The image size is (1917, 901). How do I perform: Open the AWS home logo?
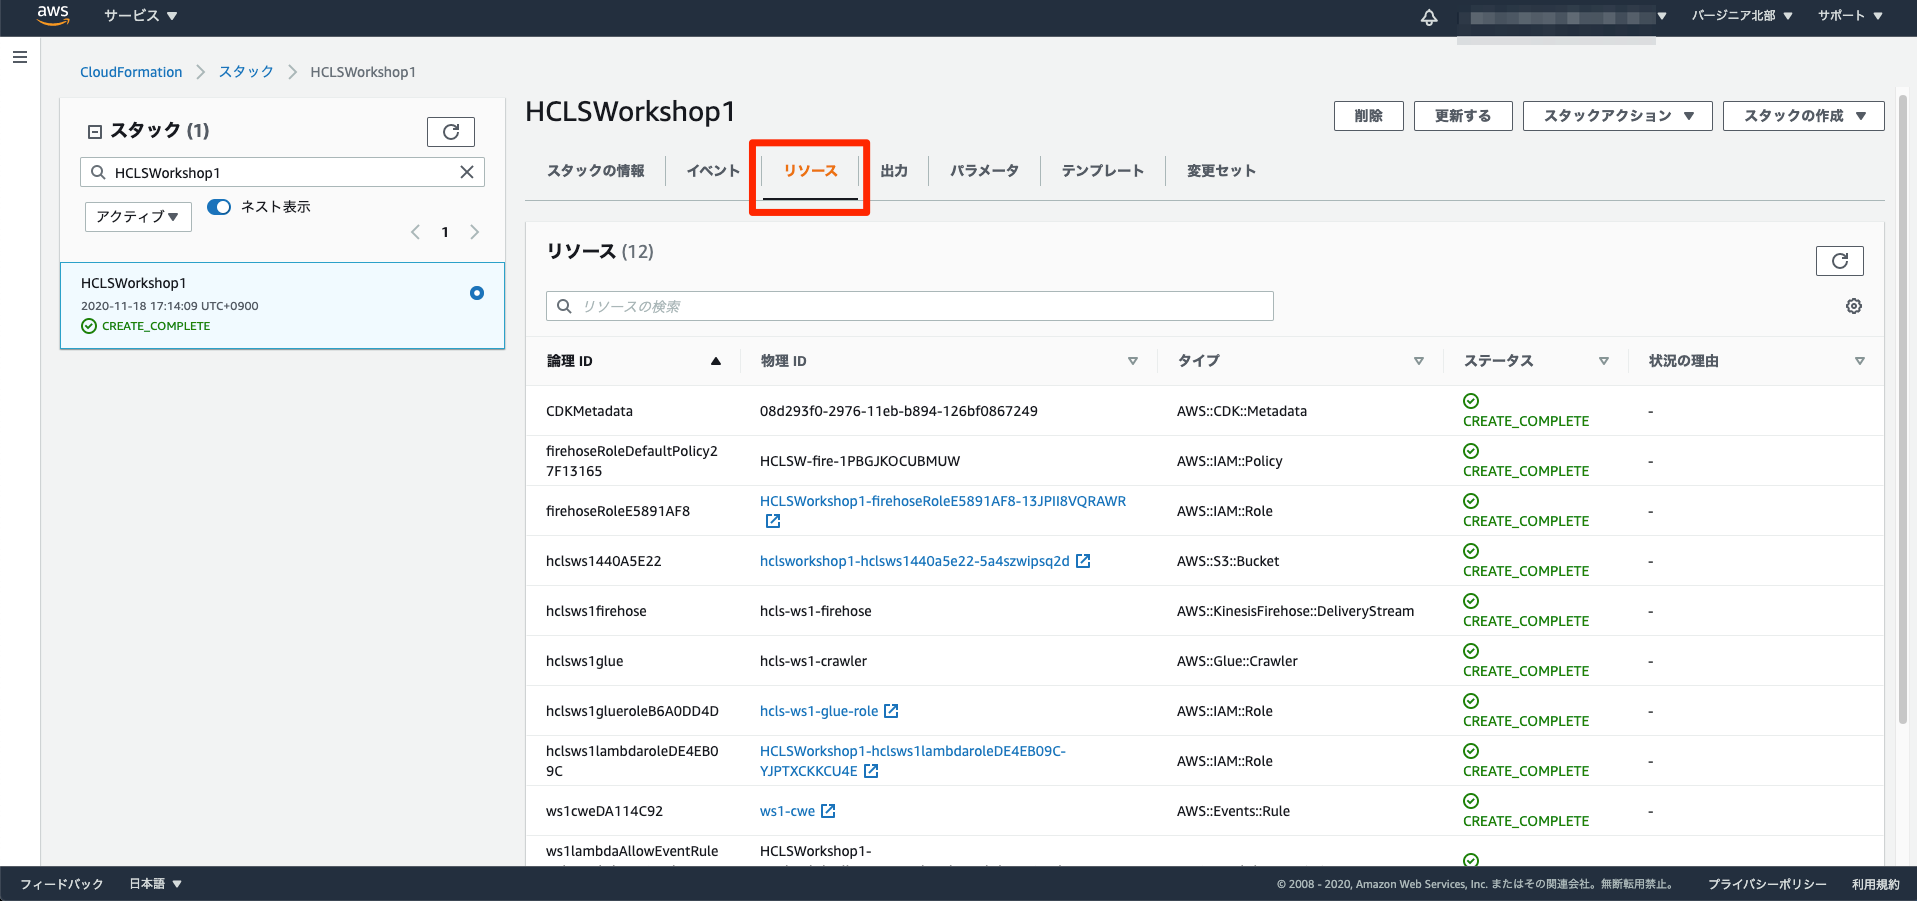(x=53, y=15)
